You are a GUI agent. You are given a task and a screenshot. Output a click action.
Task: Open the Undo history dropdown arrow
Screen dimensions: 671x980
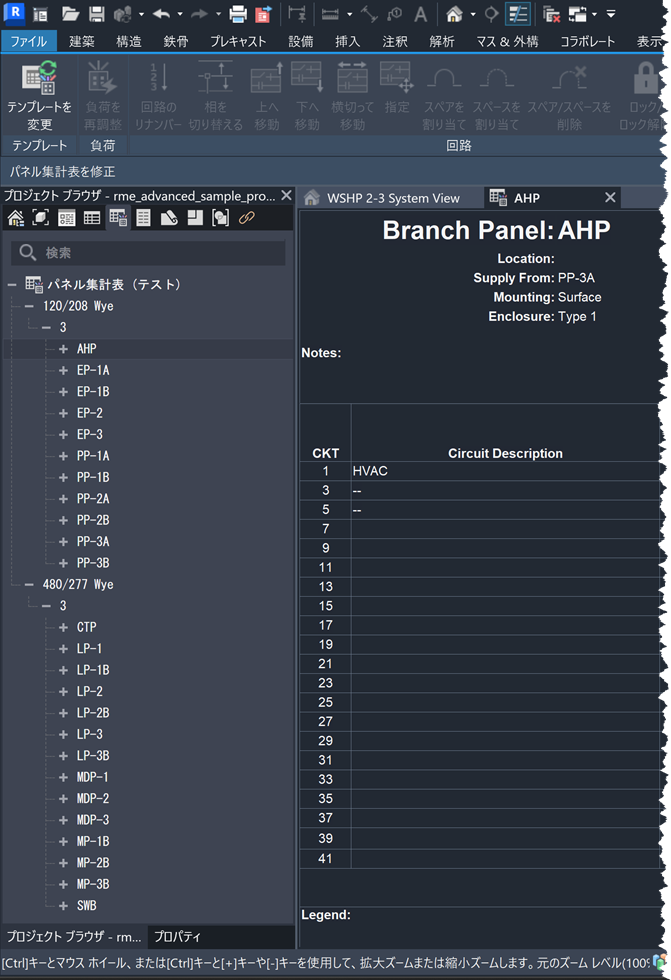180,14
